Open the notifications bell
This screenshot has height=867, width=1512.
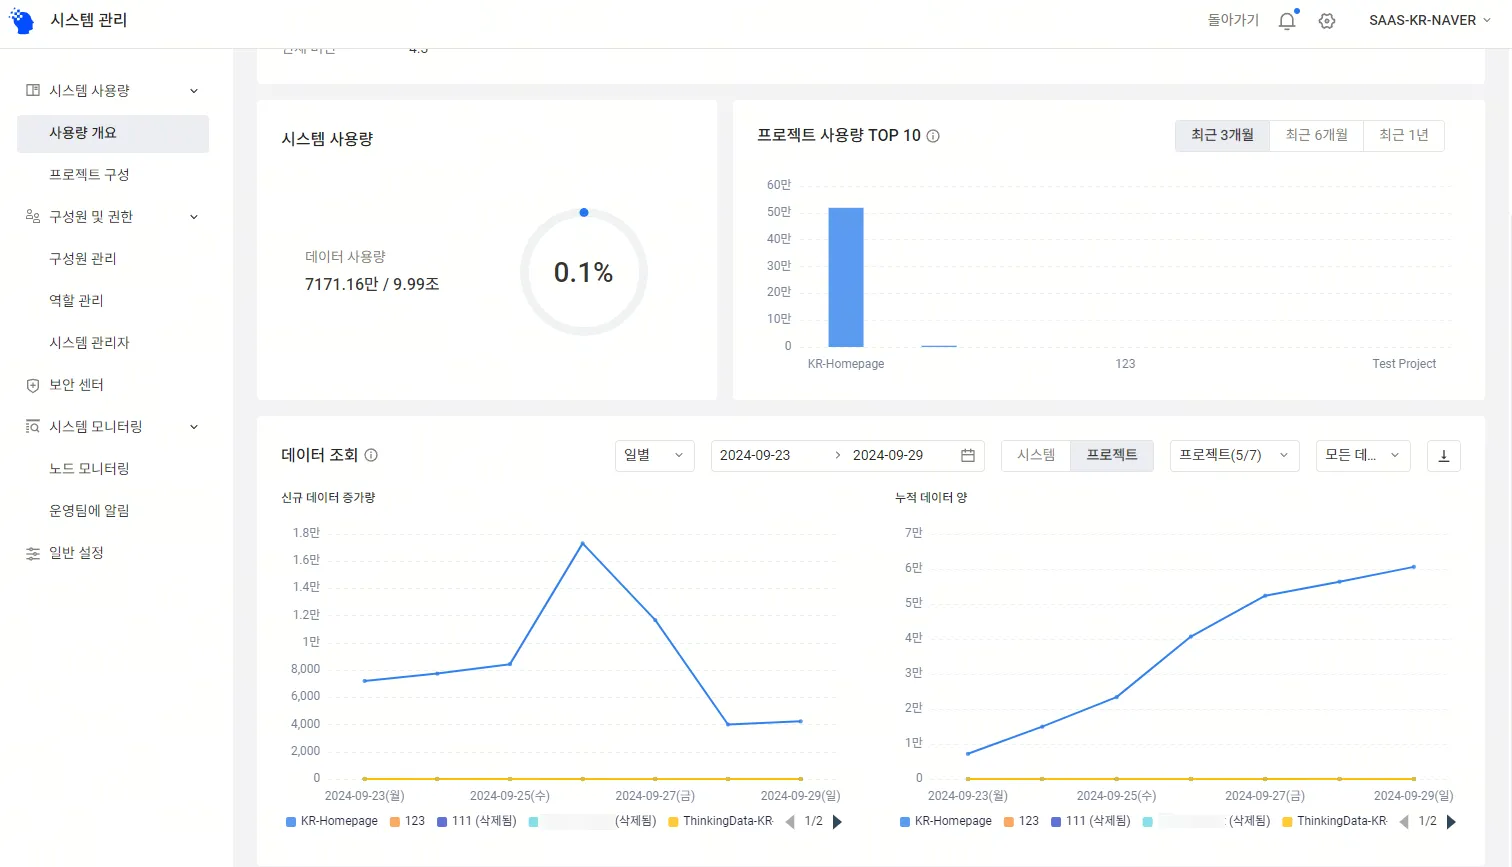pyautogui.click(x=1287, y=21)
